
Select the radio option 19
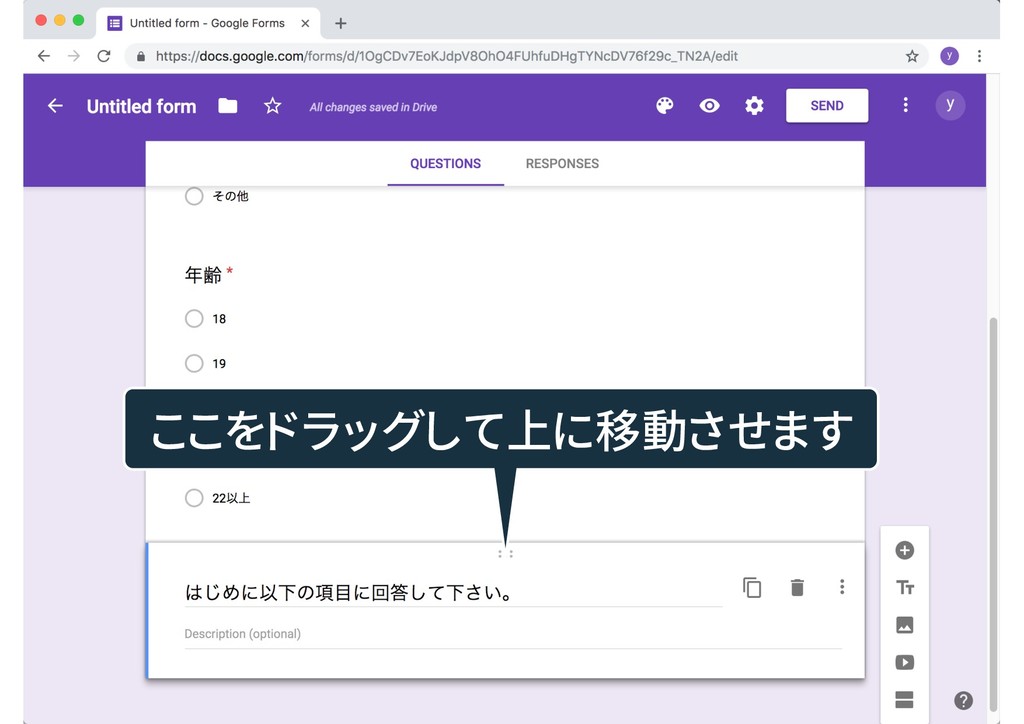click(194, 363)
